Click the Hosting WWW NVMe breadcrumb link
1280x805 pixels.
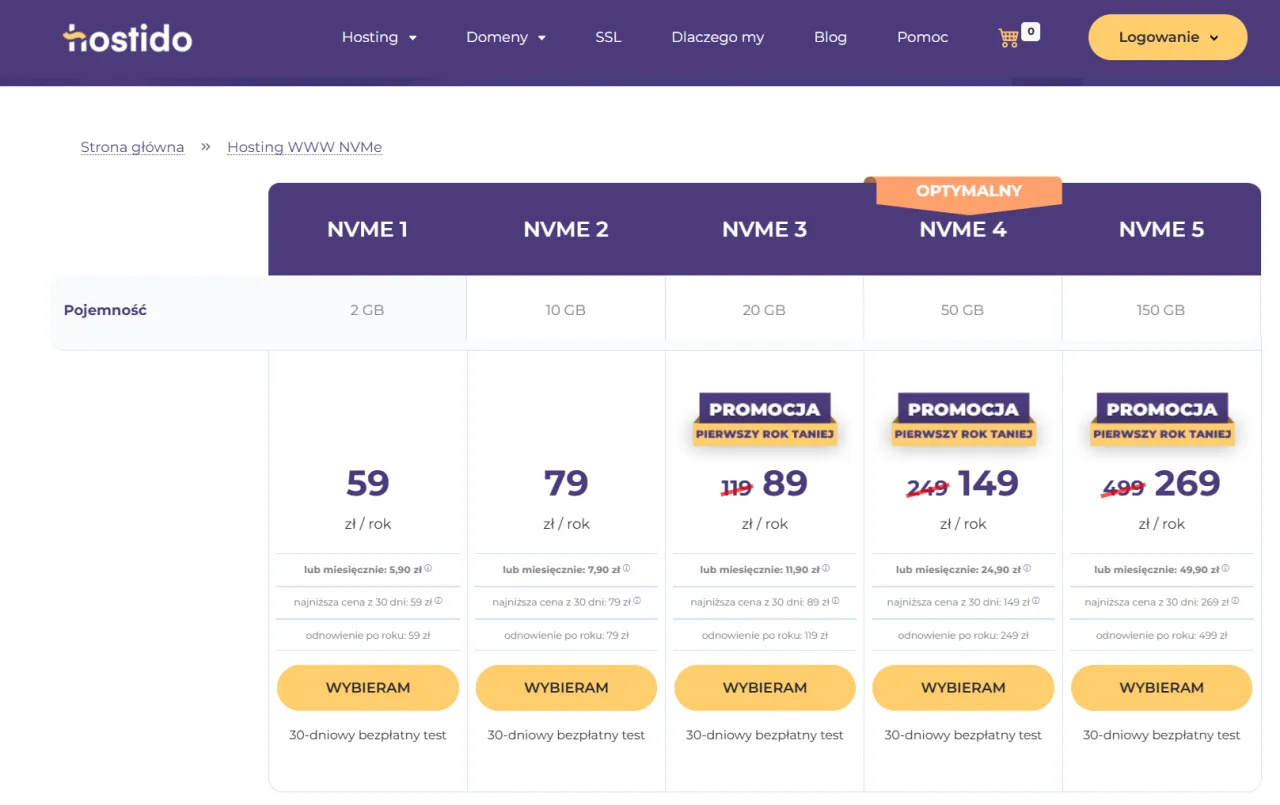tap(304, 147)
